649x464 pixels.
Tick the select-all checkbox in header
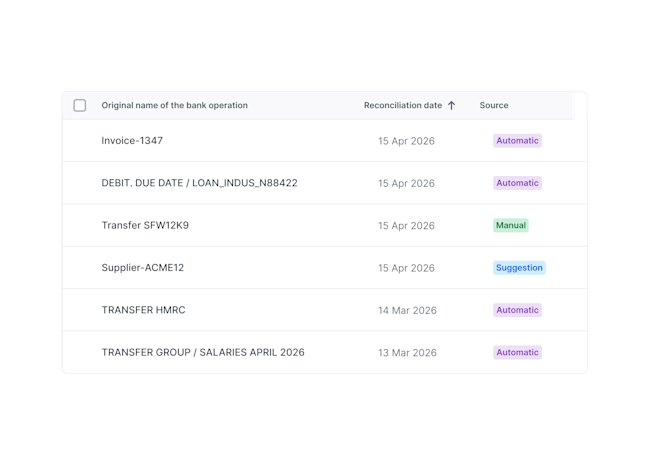pos(79,105)
